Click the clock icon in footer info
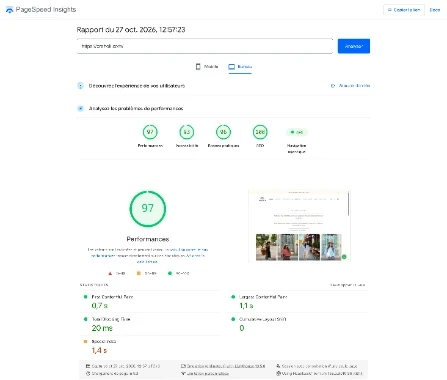 coord(88,374)
